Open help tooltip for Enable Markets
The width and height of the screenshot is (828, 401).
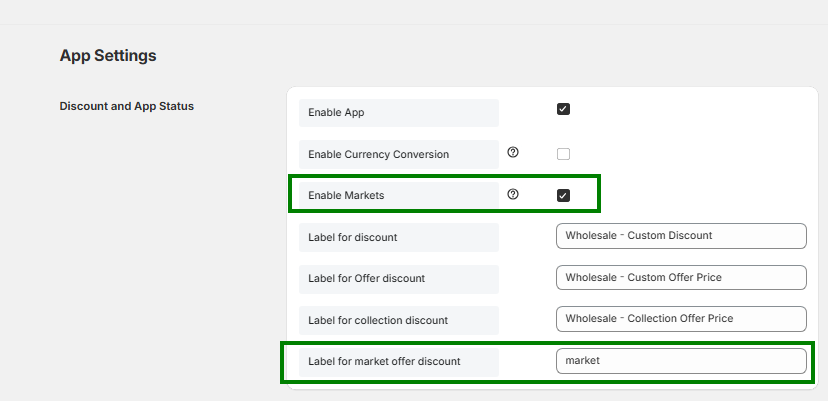point(513,194)
